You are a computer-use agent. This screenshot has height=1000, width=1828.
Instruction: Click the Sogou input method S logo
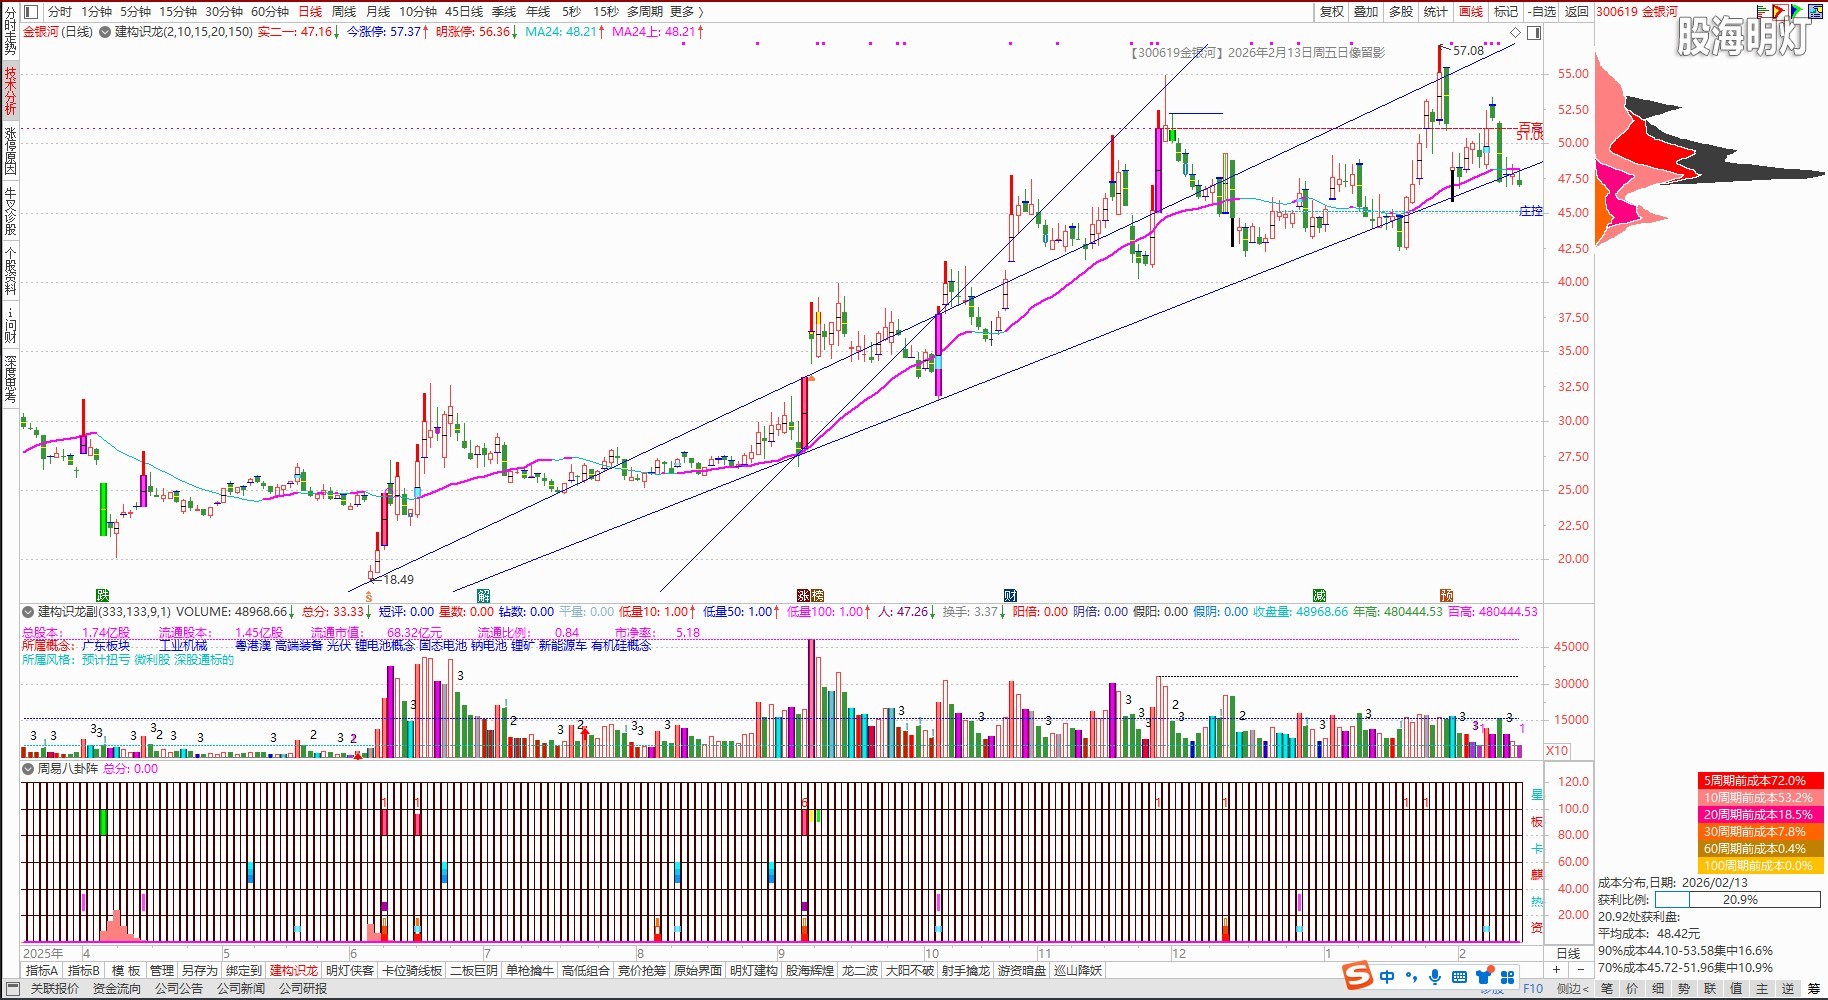[1357, 975]
